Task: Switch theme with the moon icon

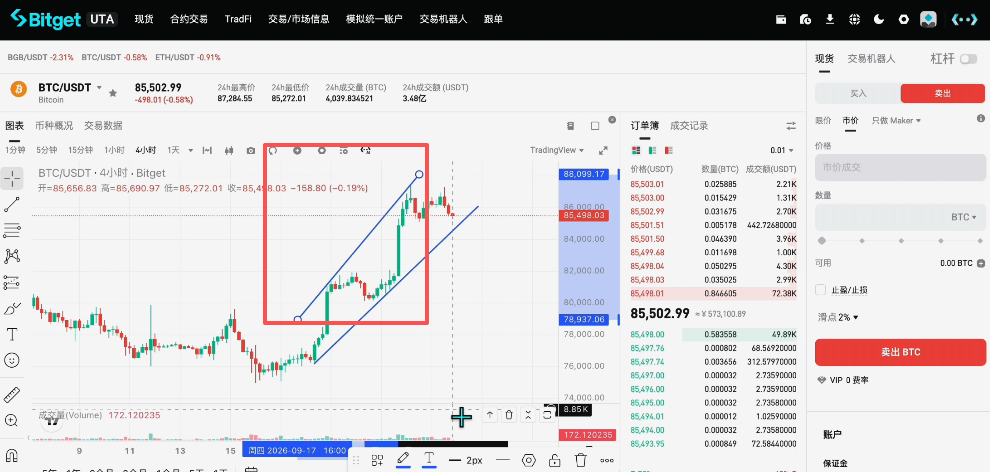Action: coord(879,20)
